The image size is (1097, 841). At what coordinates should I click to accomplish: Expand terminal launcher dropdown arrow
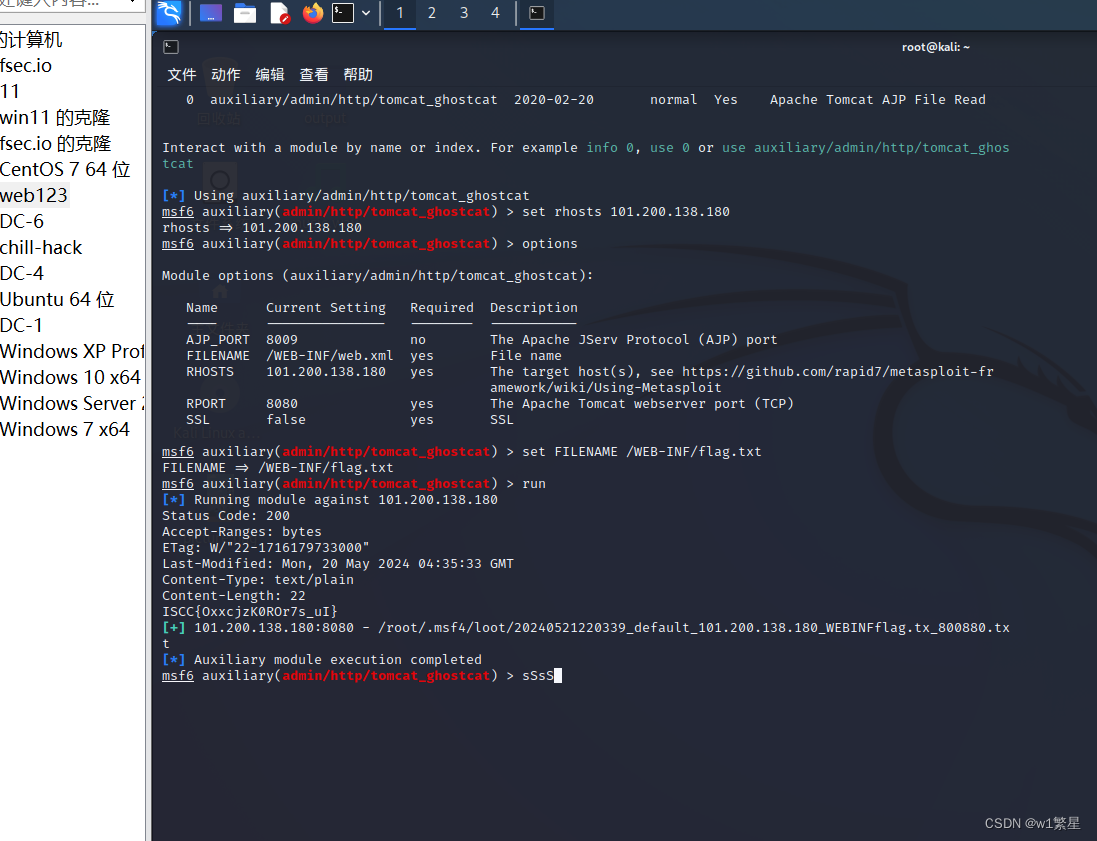[x=366, y=13]
